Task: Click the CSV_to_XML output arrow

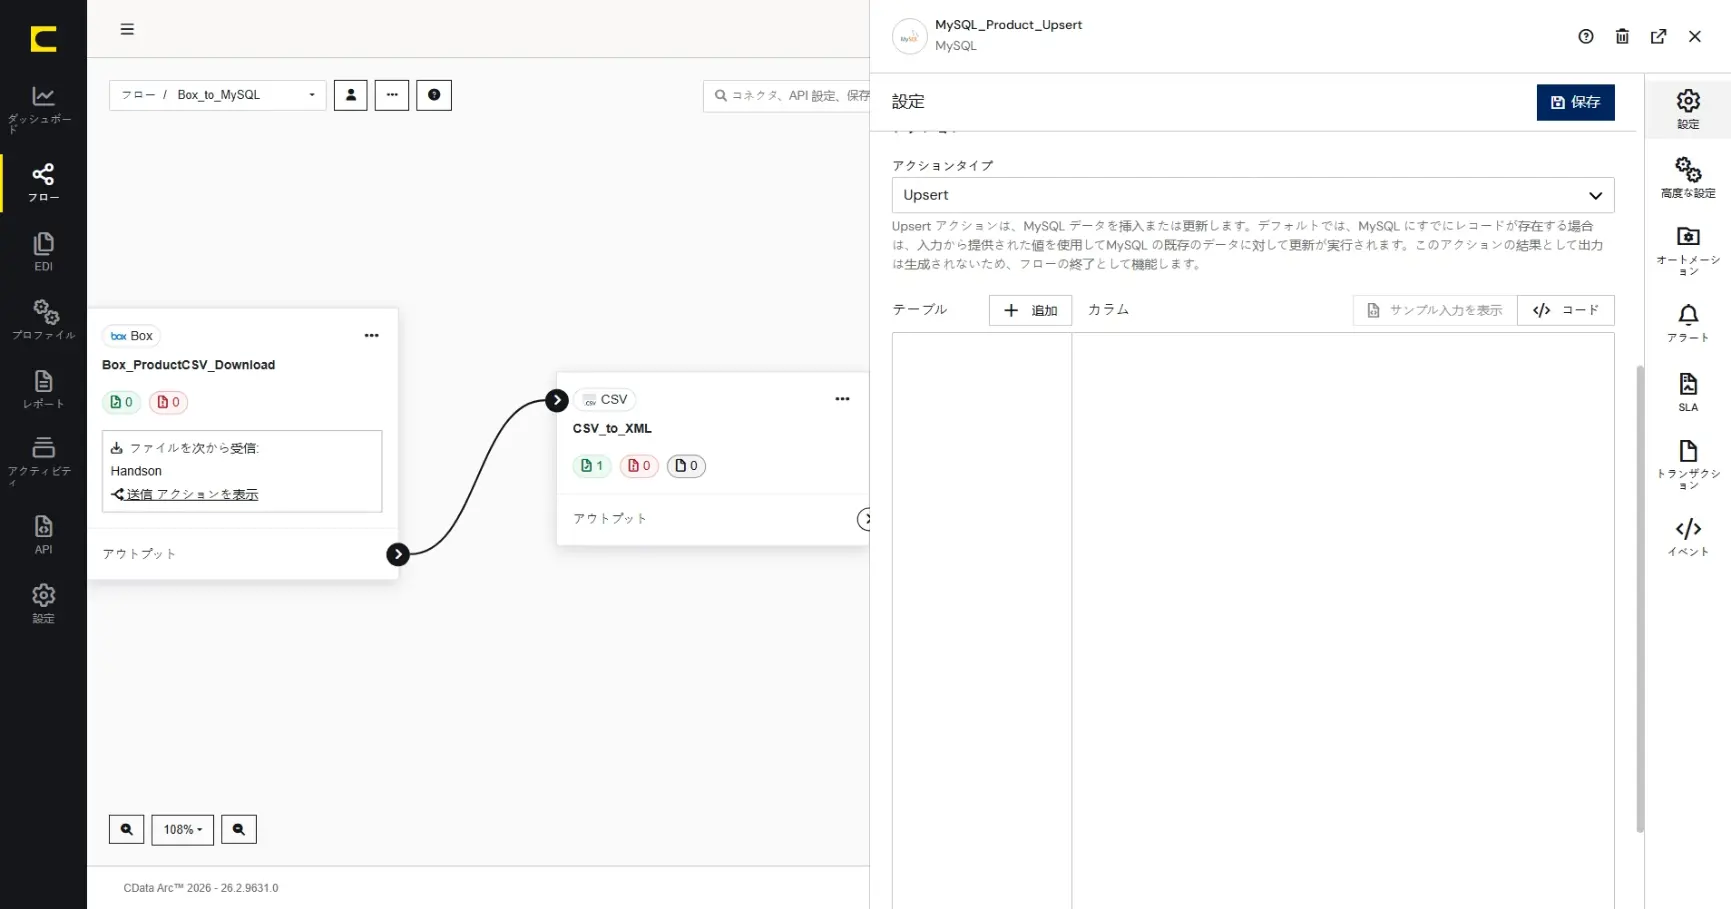Action: [866, 519]
